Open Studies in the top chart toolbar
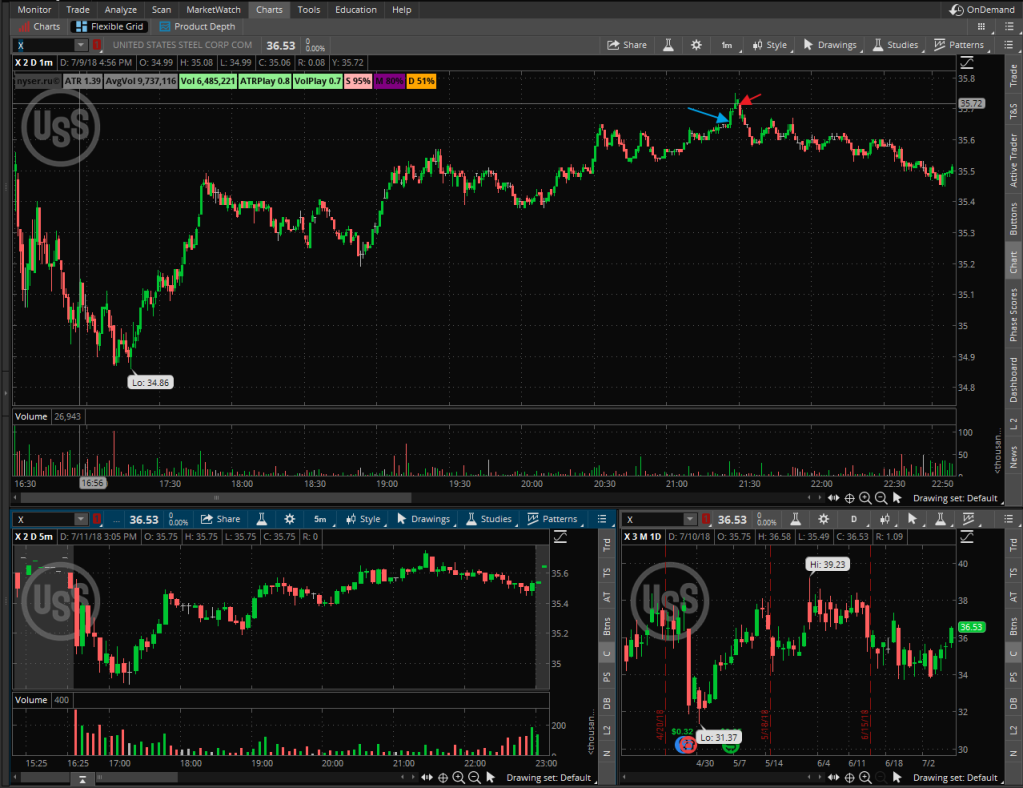 896,45
